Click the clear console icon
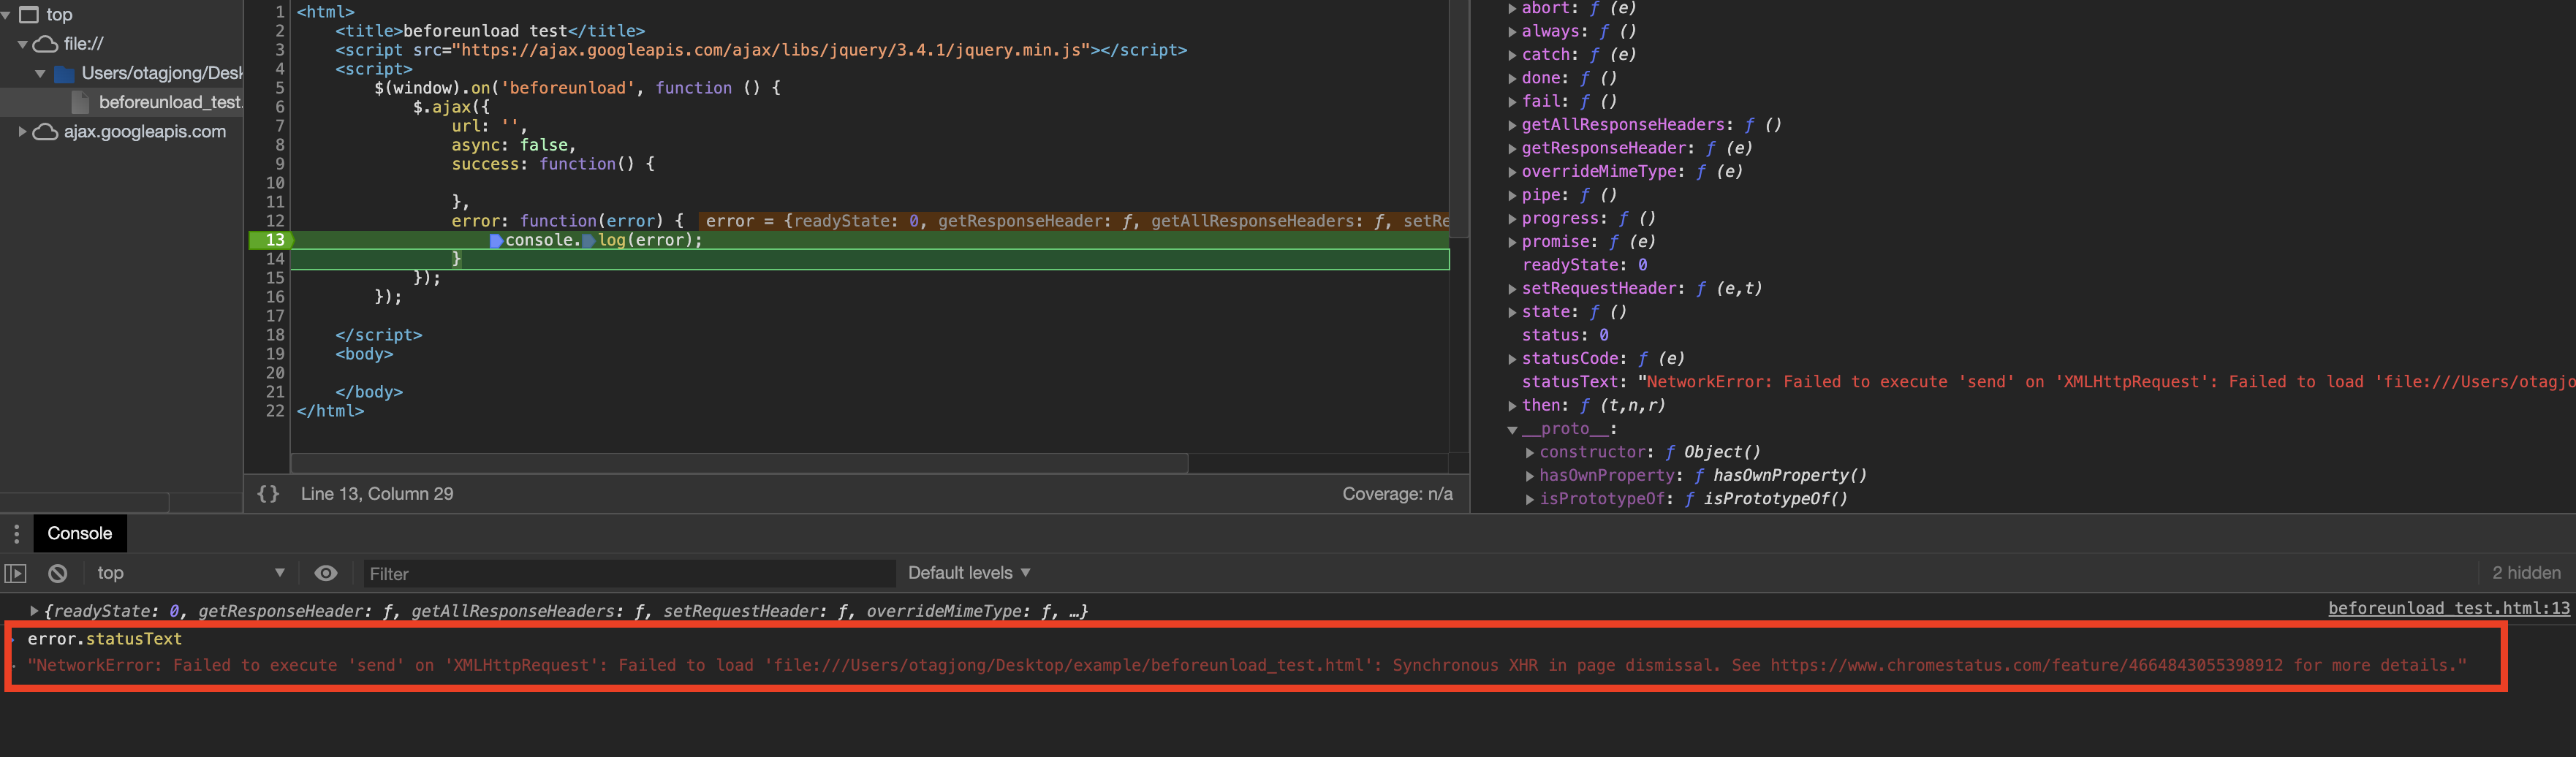 pyautogui.click(x=58, y=573)
